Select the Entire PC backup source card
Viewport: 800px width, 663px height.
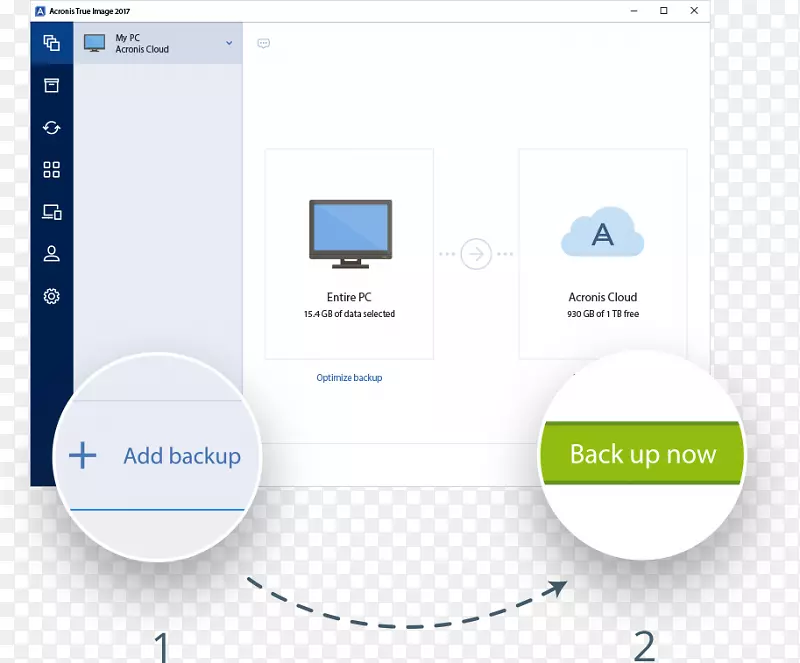tap(349, 254)
